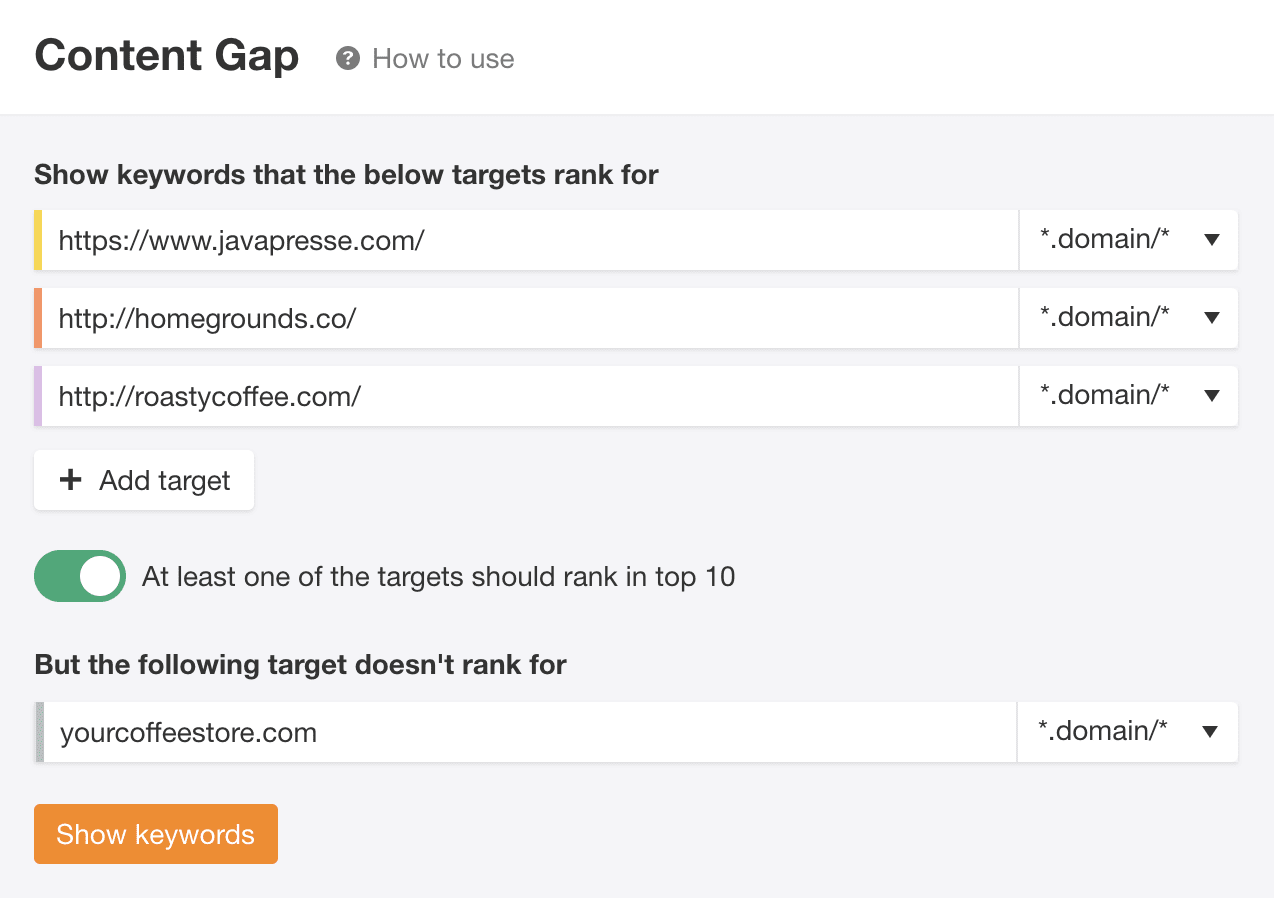Click the plus icon on Add target
This screenshot has height=898, width=1274.
click(70, 480)
